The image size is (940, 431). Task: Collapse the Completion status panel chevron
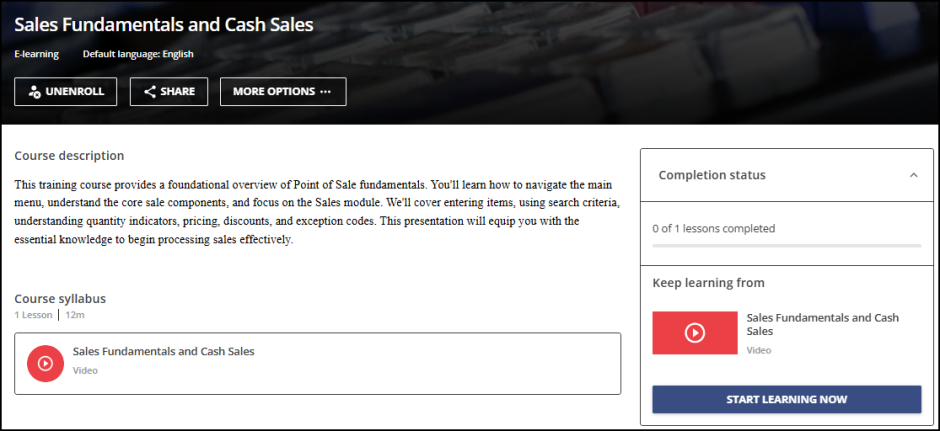click(913, 175)
